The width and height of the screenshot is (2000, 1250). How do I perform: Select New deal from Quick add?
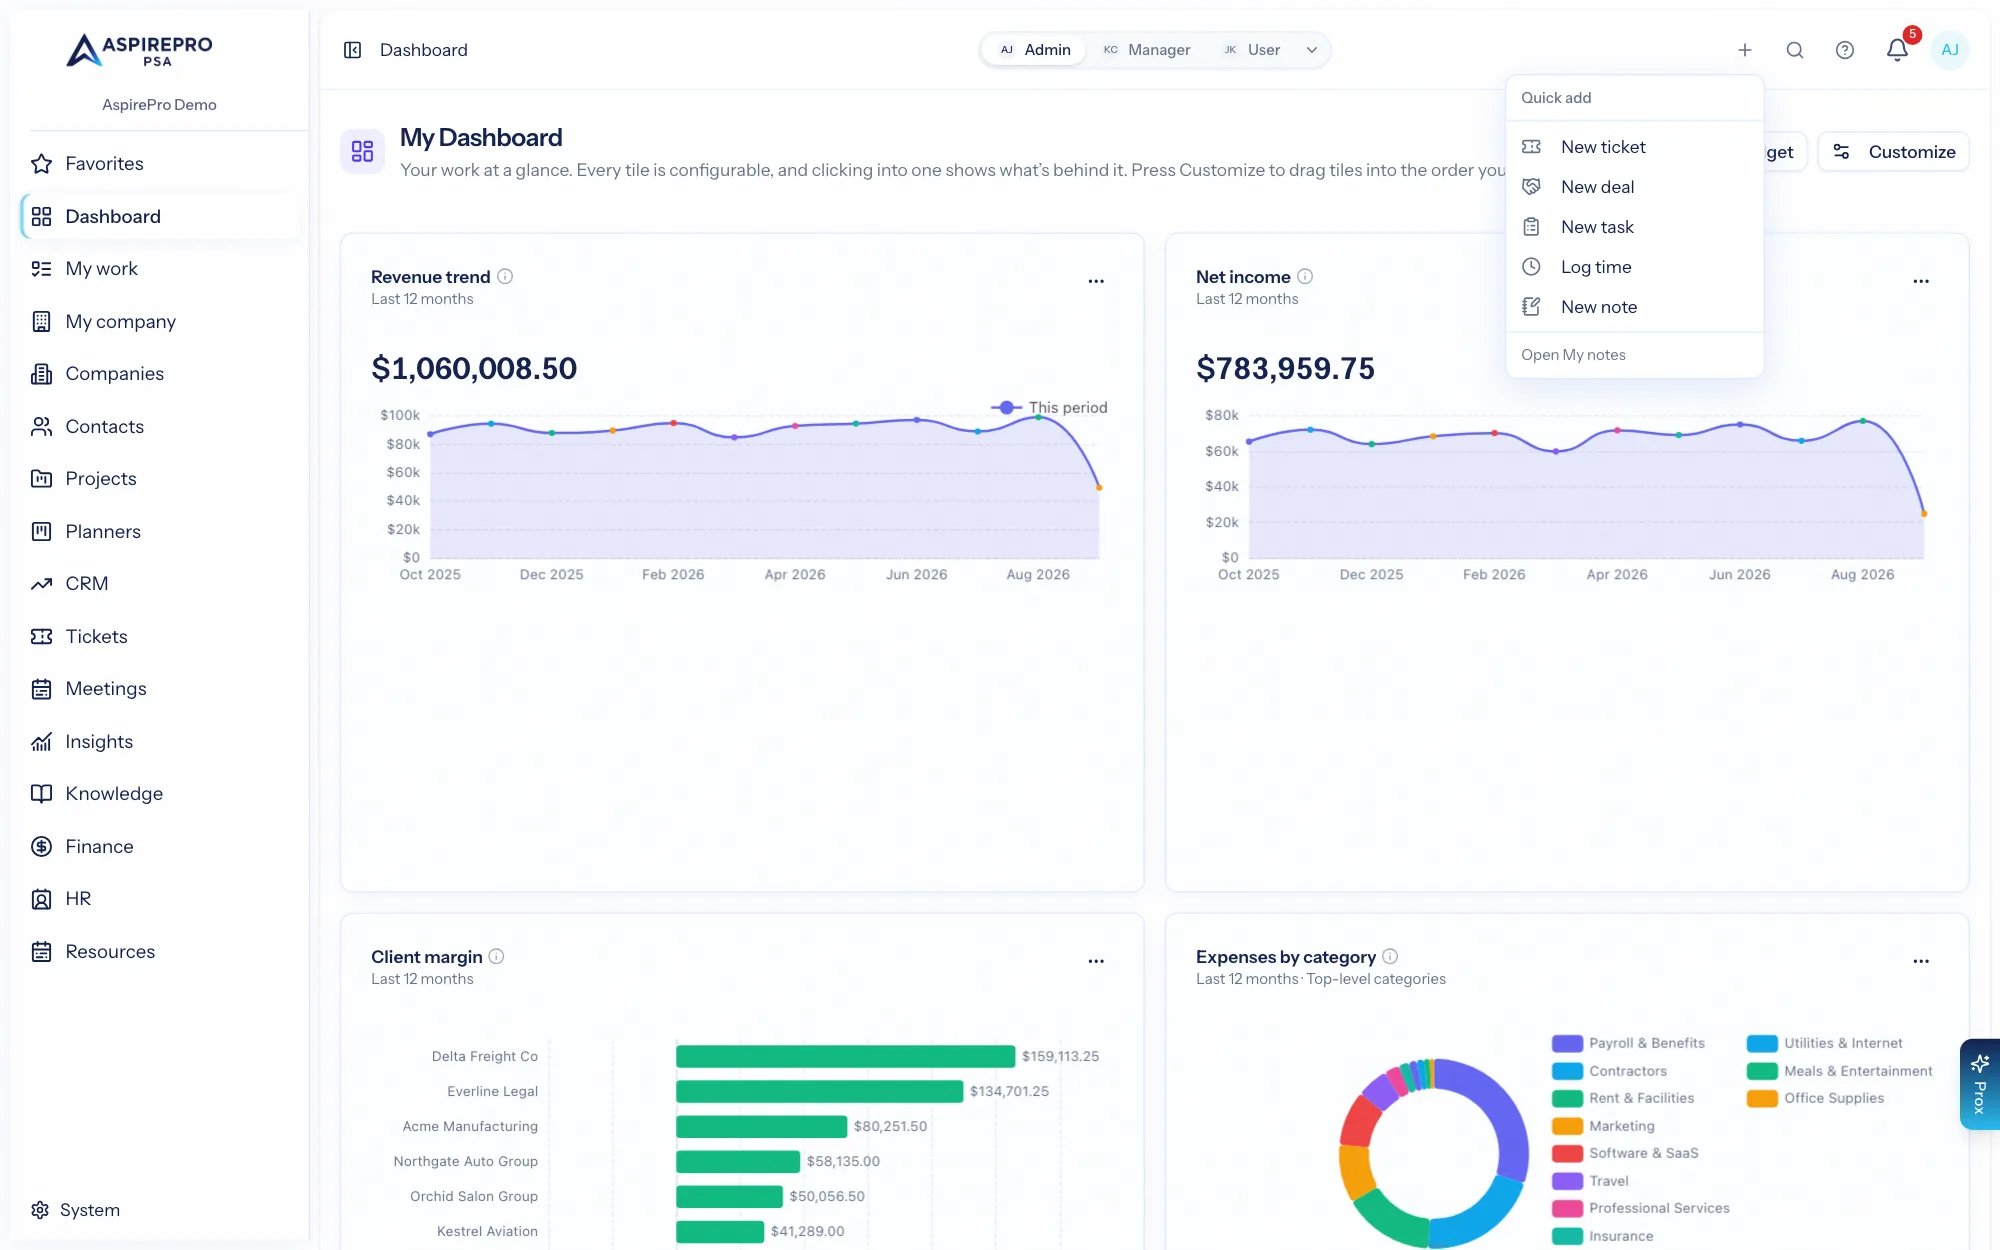pyautogui.click(x=1634, y=187)
